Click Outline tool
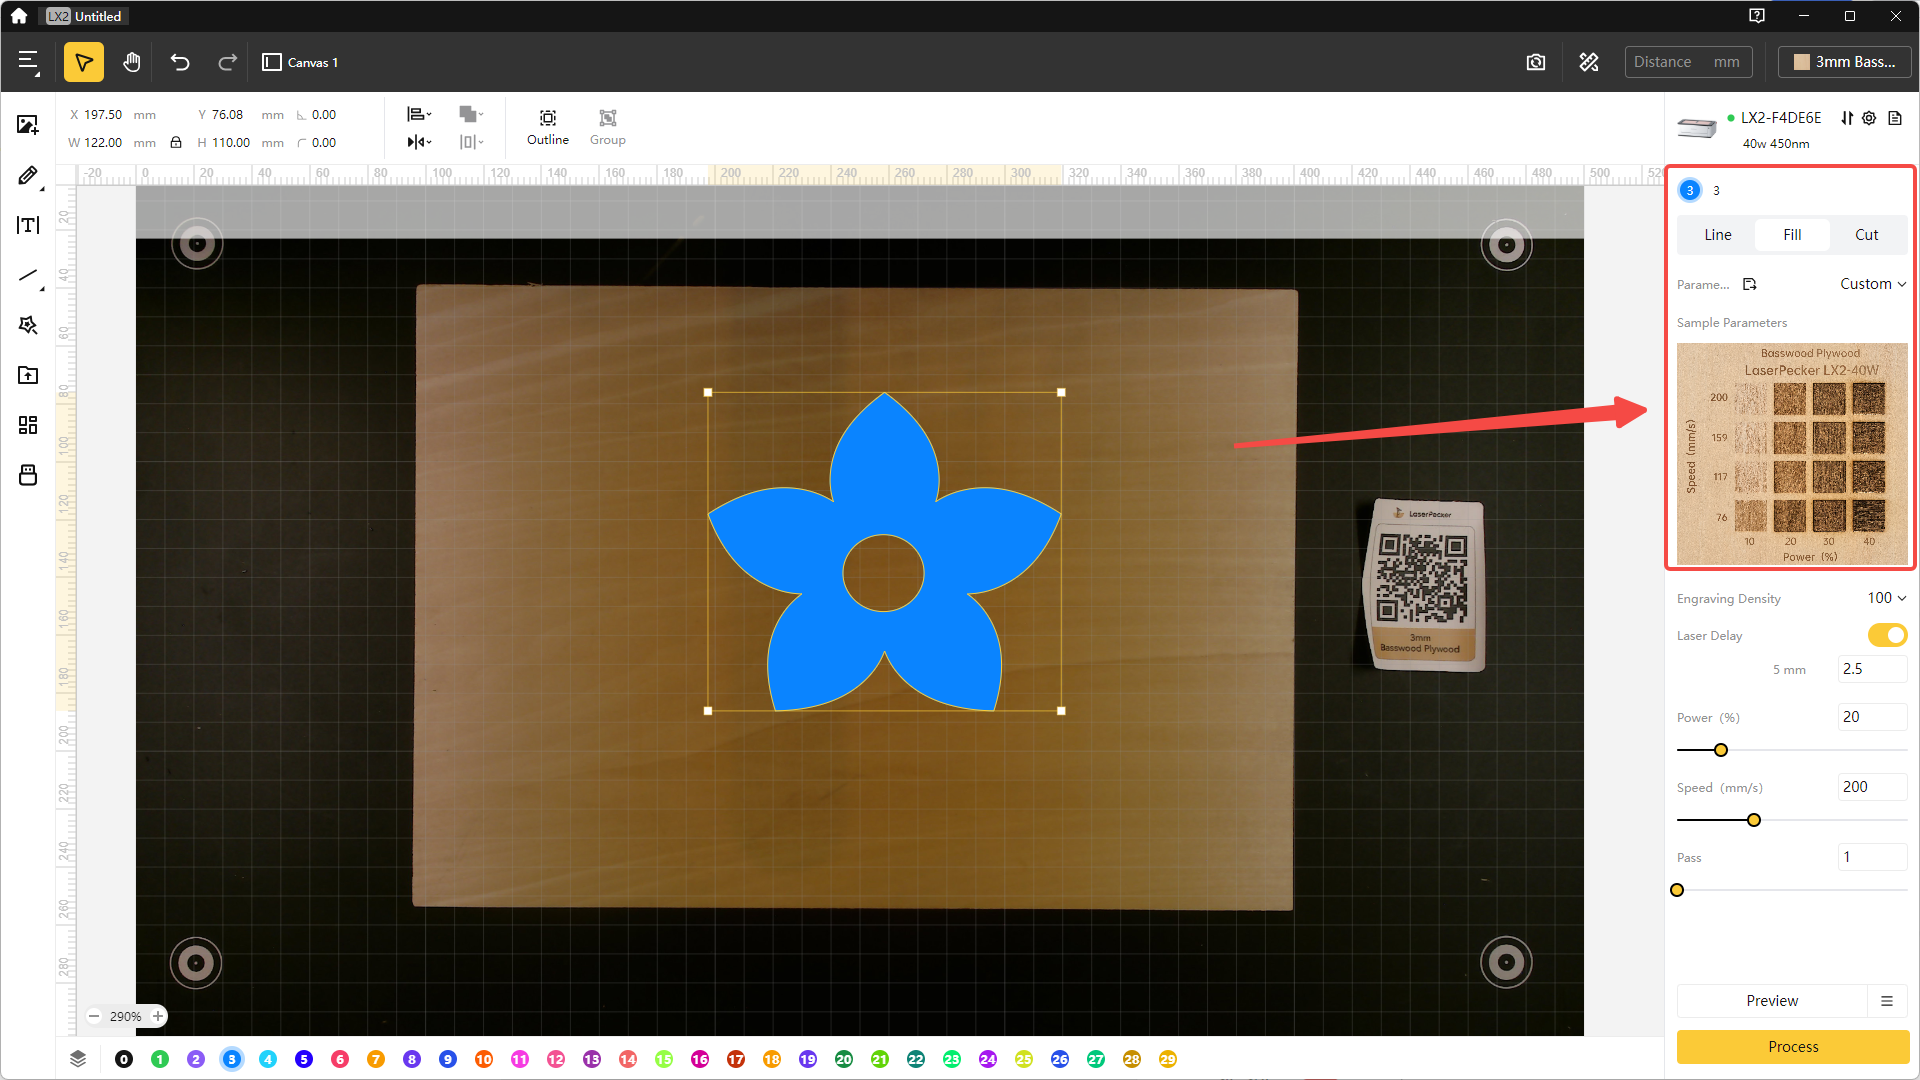This screenshot has width=1920, height=1080. point(548,127)
